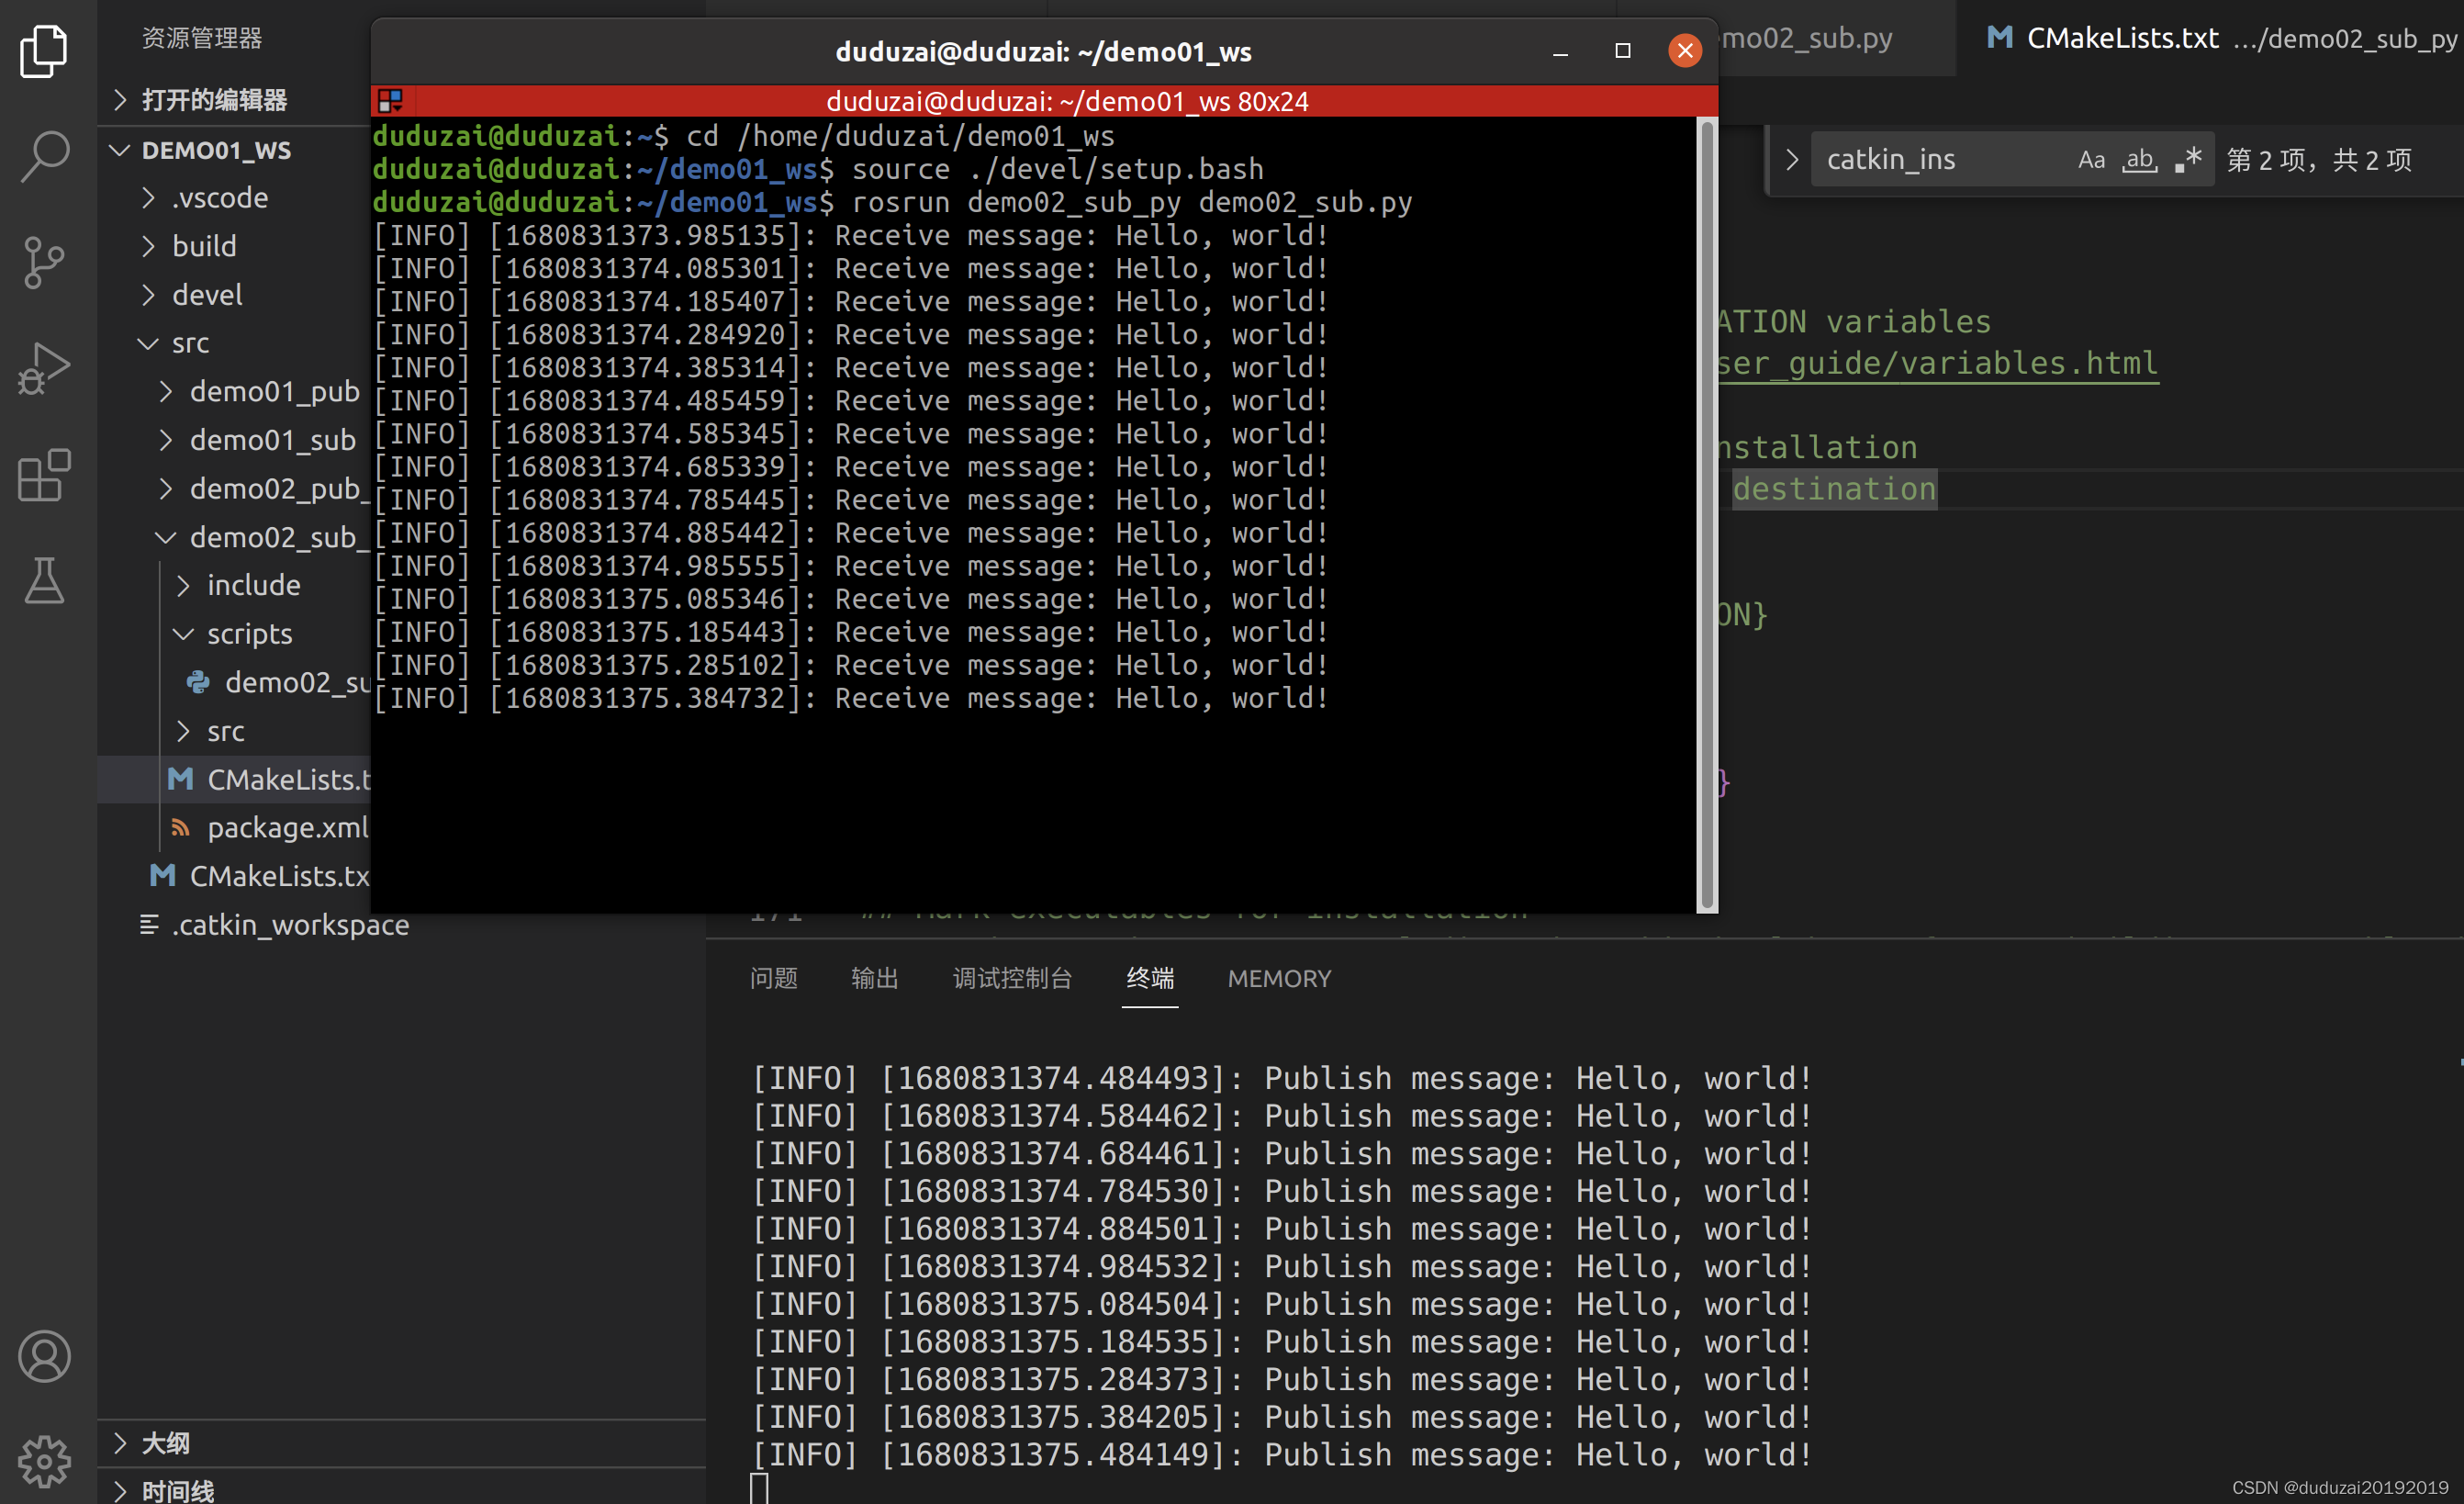Screen dimensions: 2464x1504
Task: Toggle Use Regular Expression in find widget
Action: (2188, 160)
